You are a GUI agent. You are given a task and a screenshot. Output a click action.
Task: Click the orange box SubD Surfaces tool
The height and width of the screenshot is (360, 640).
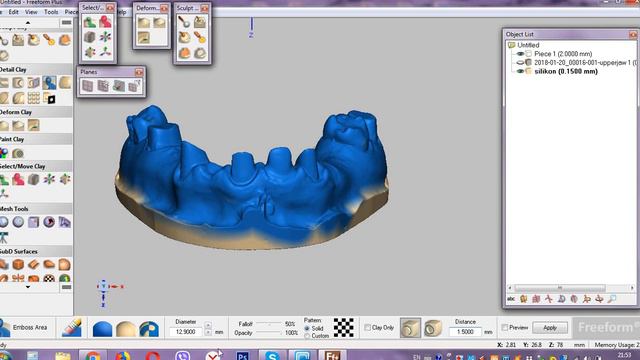(18, 264)
